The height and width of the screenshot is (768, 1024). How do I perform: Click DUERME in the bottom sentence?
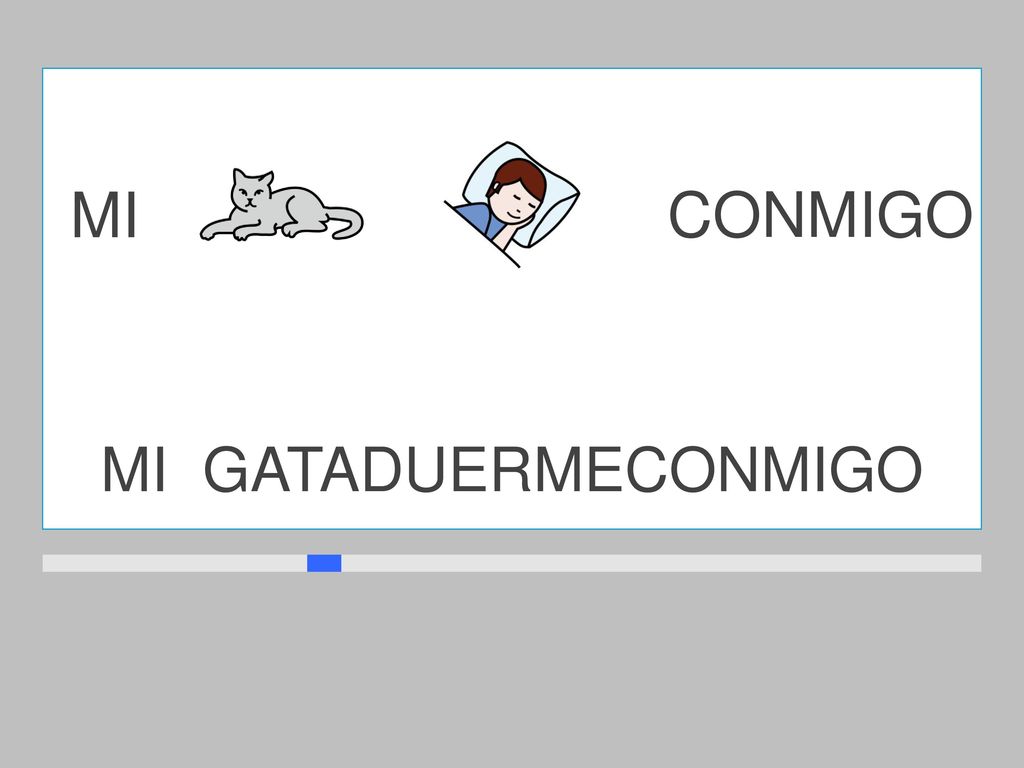pyautogui.click(x=494, y=469)
